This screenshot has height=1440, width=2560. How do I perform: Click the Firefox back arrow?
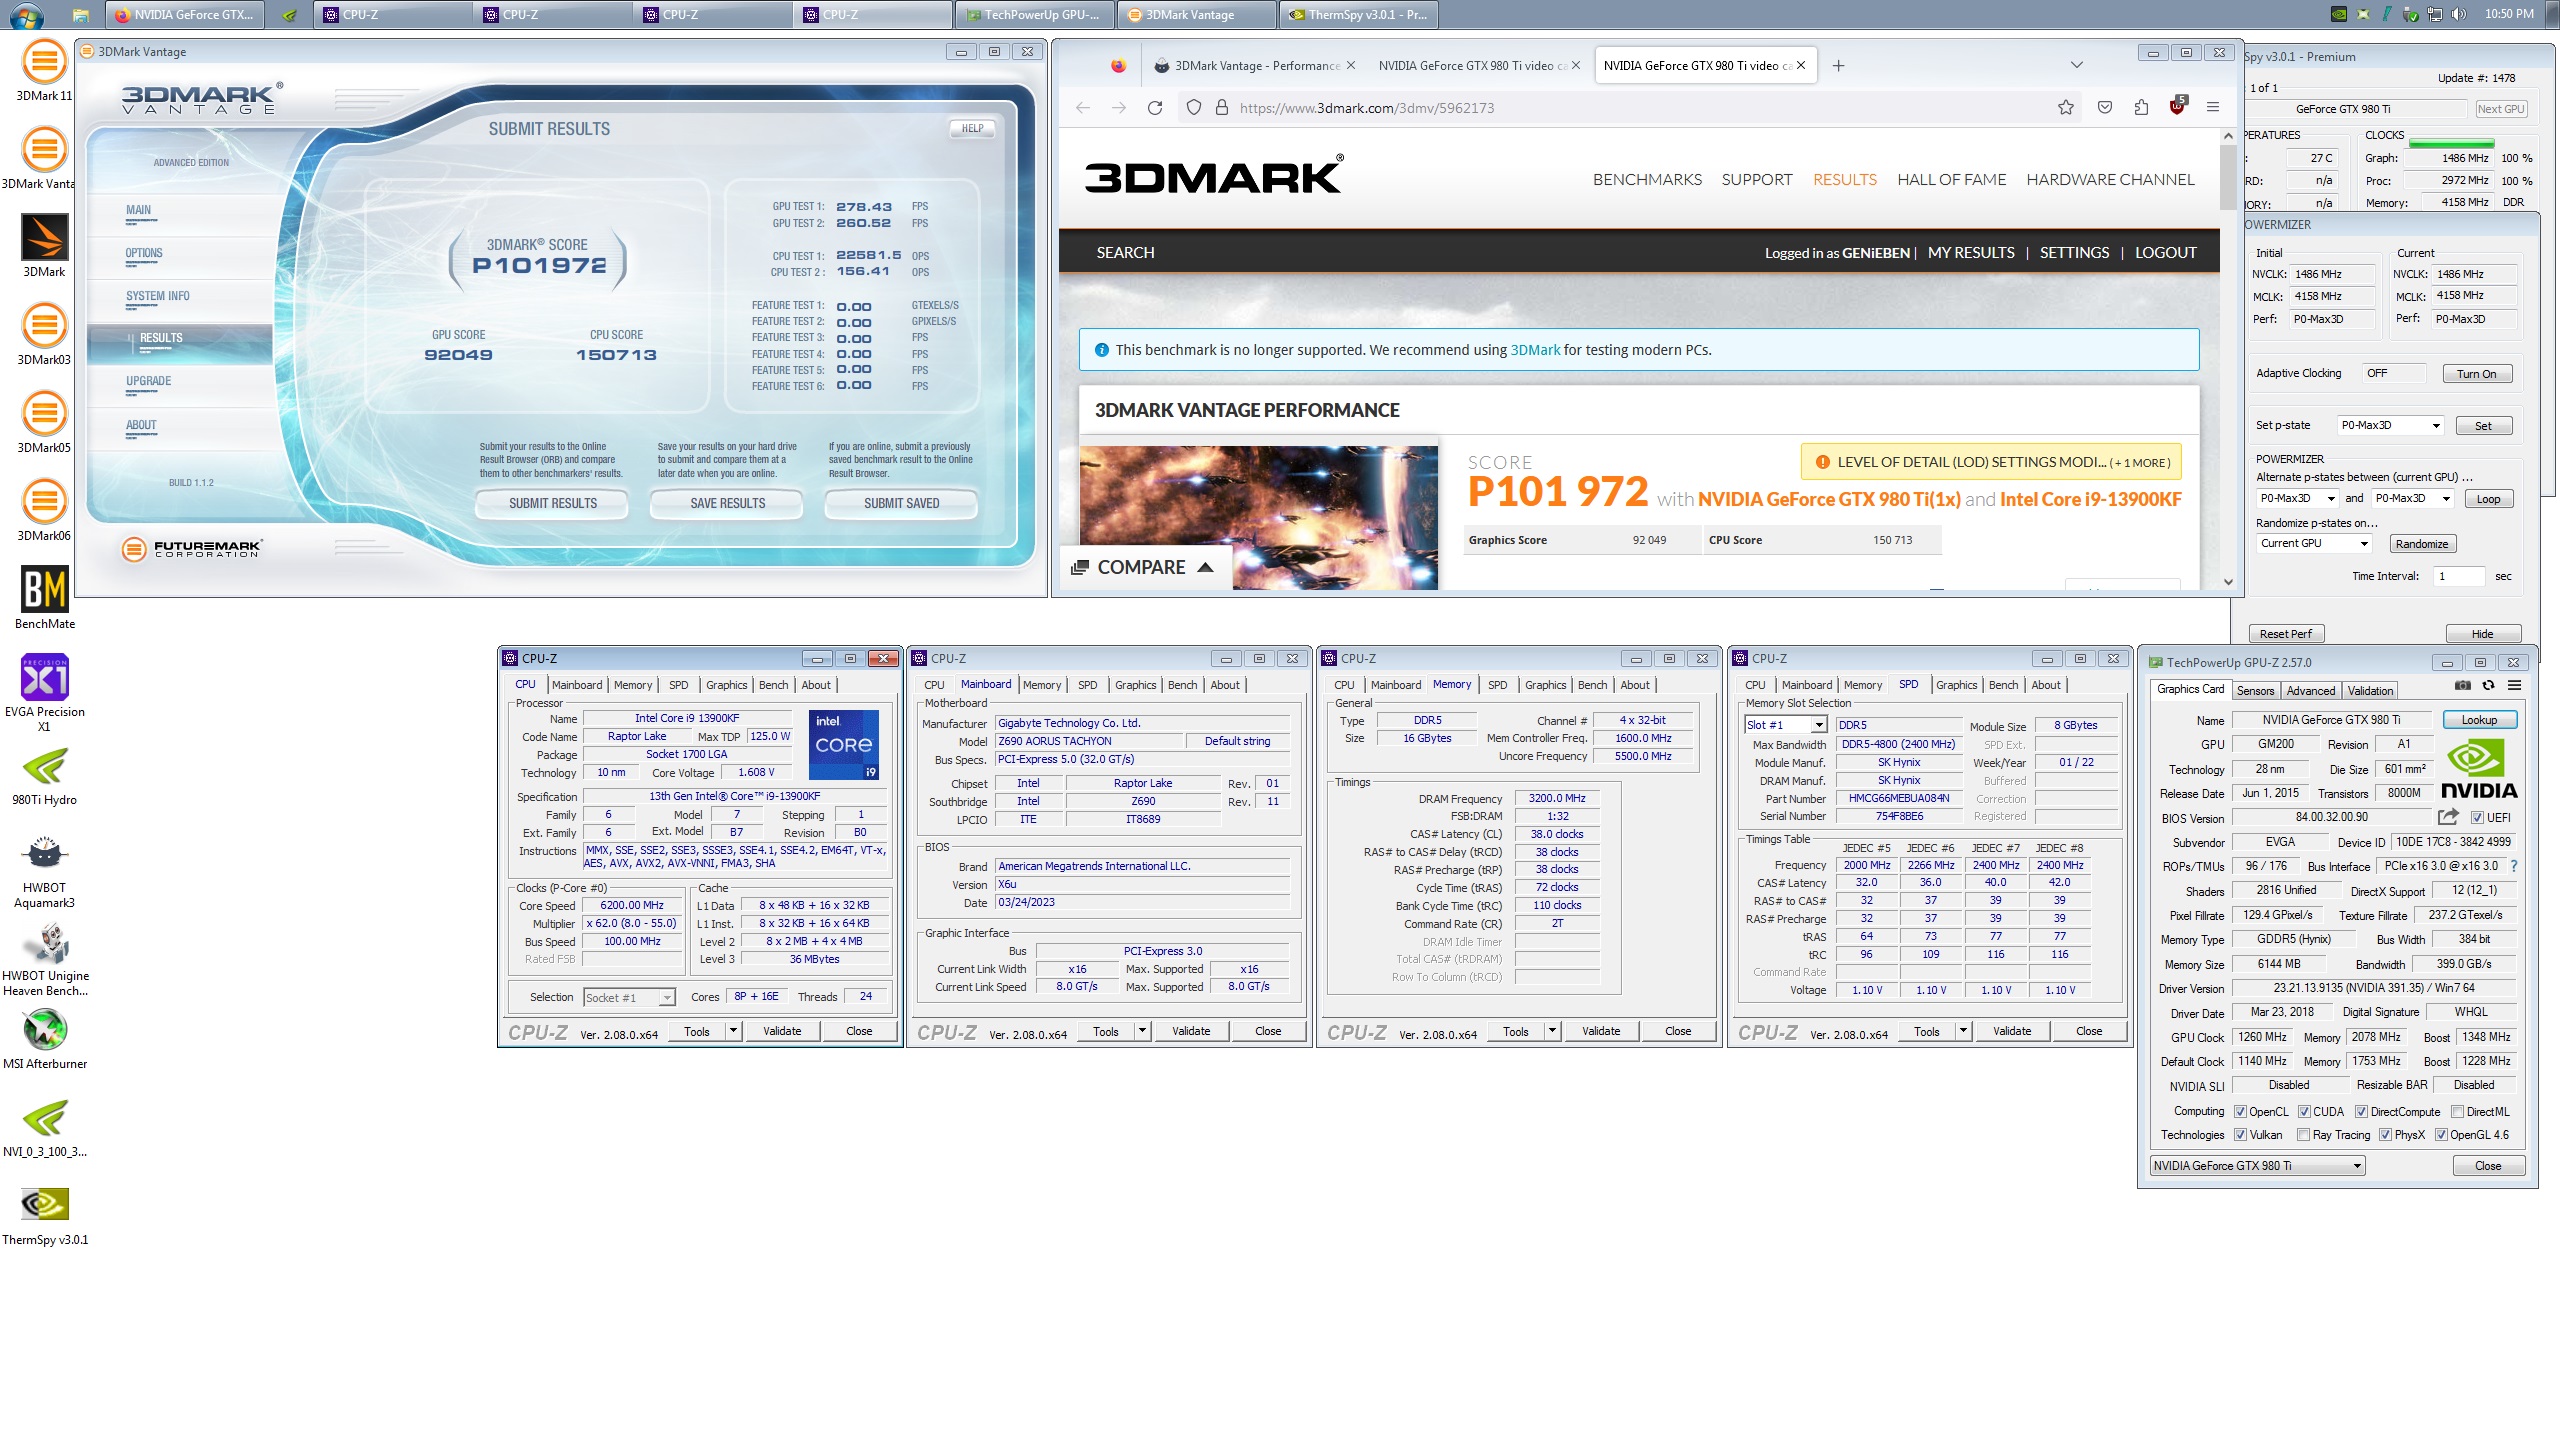pyautogui.click(x=1083, y=108)
